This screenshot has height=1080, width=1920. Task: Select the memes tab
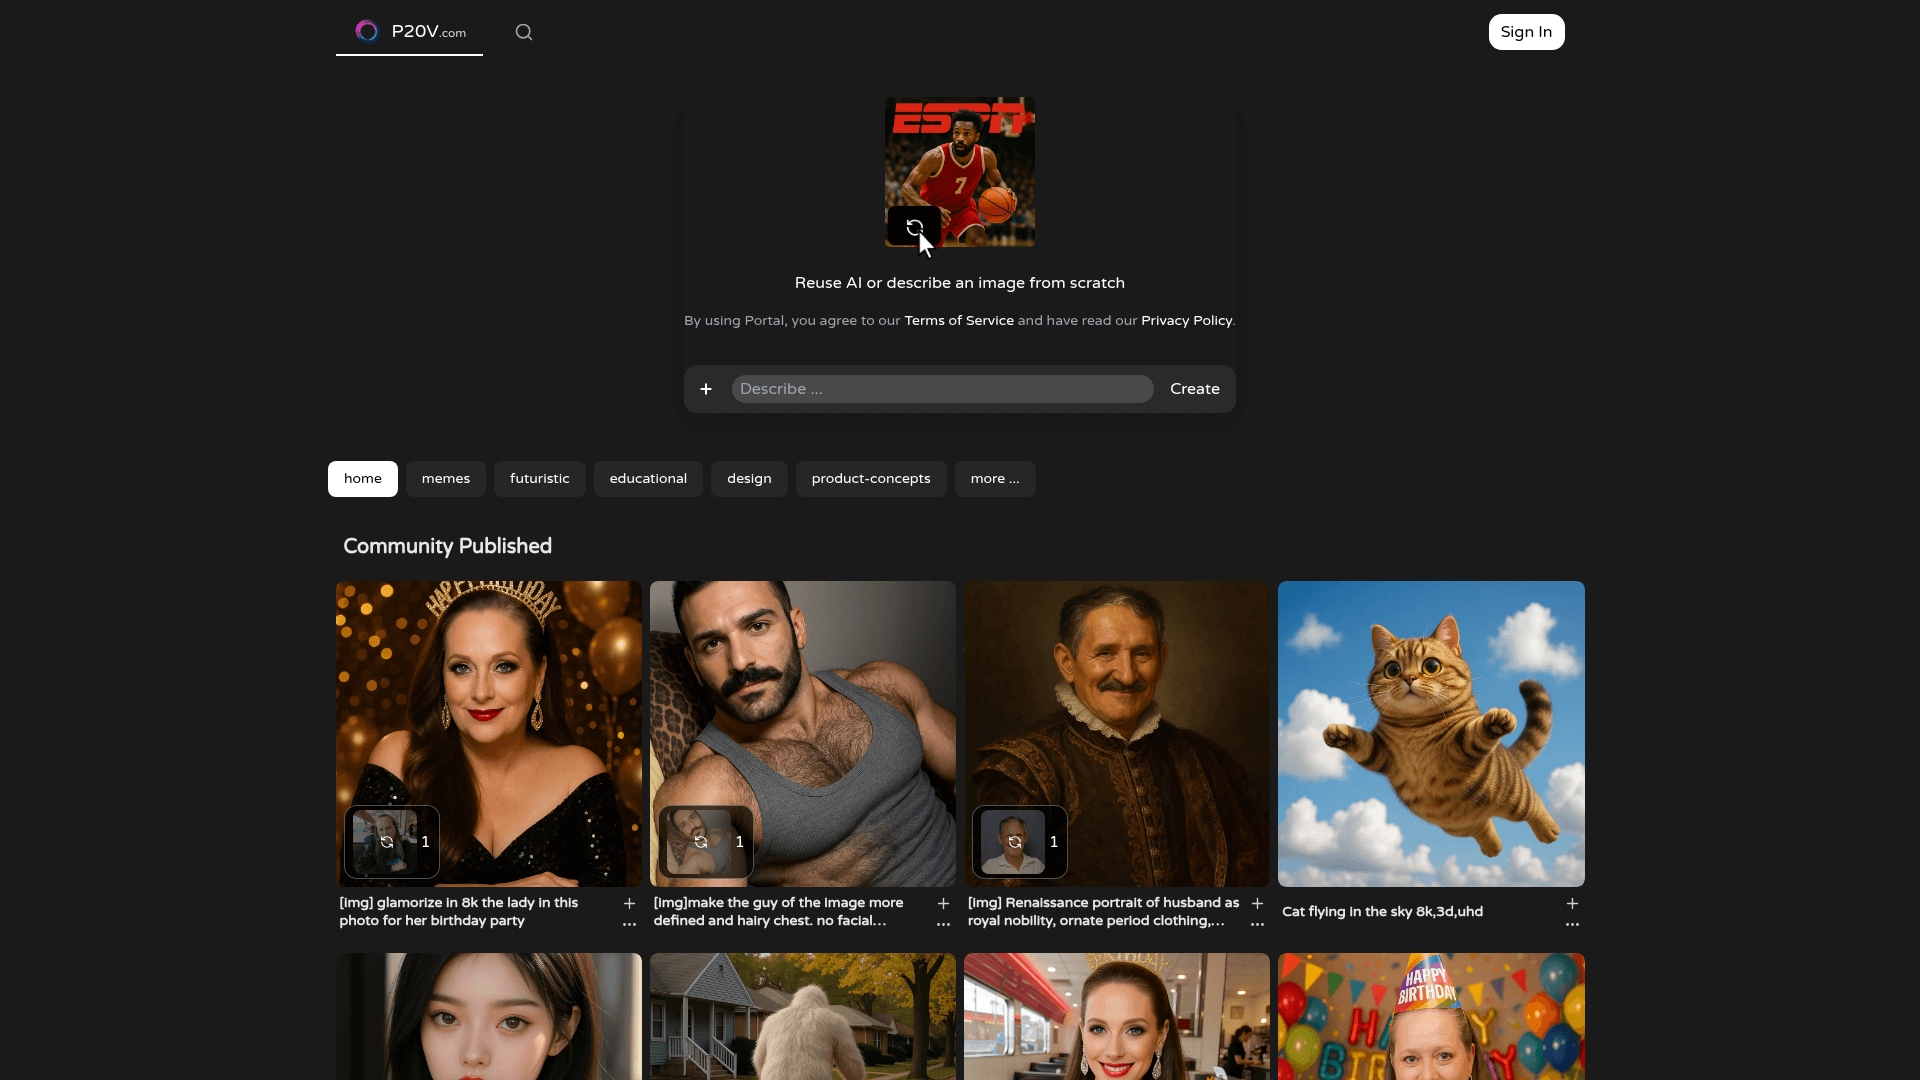[446, 479]
